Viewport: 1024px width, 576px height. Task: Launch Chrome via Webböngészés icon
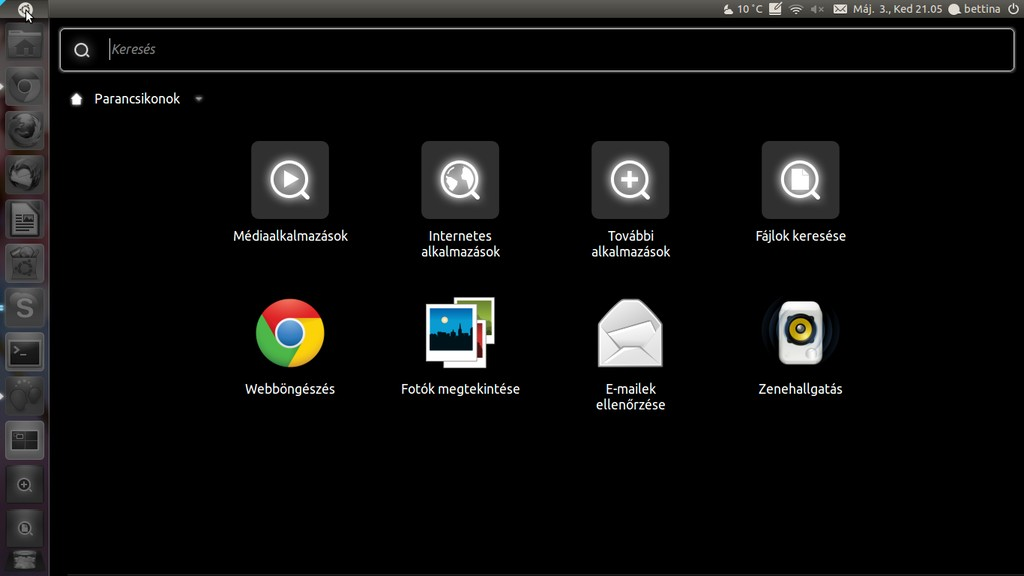(x=290, y=333)
